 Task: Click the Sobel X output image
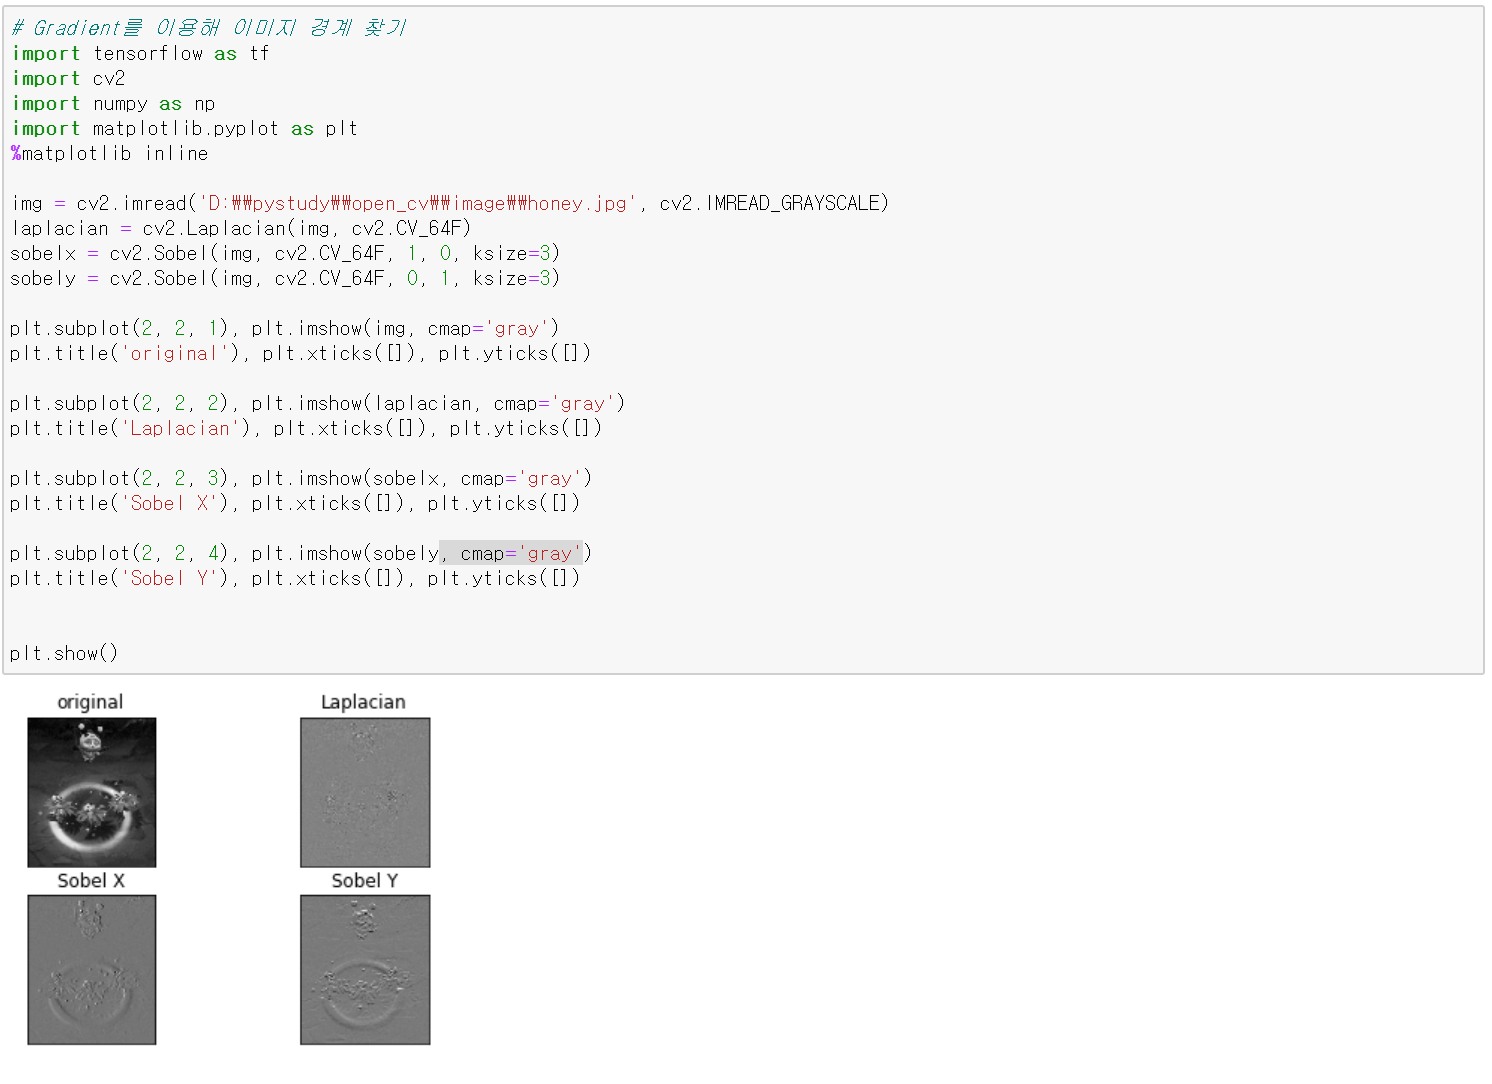[x=92, y=970]
